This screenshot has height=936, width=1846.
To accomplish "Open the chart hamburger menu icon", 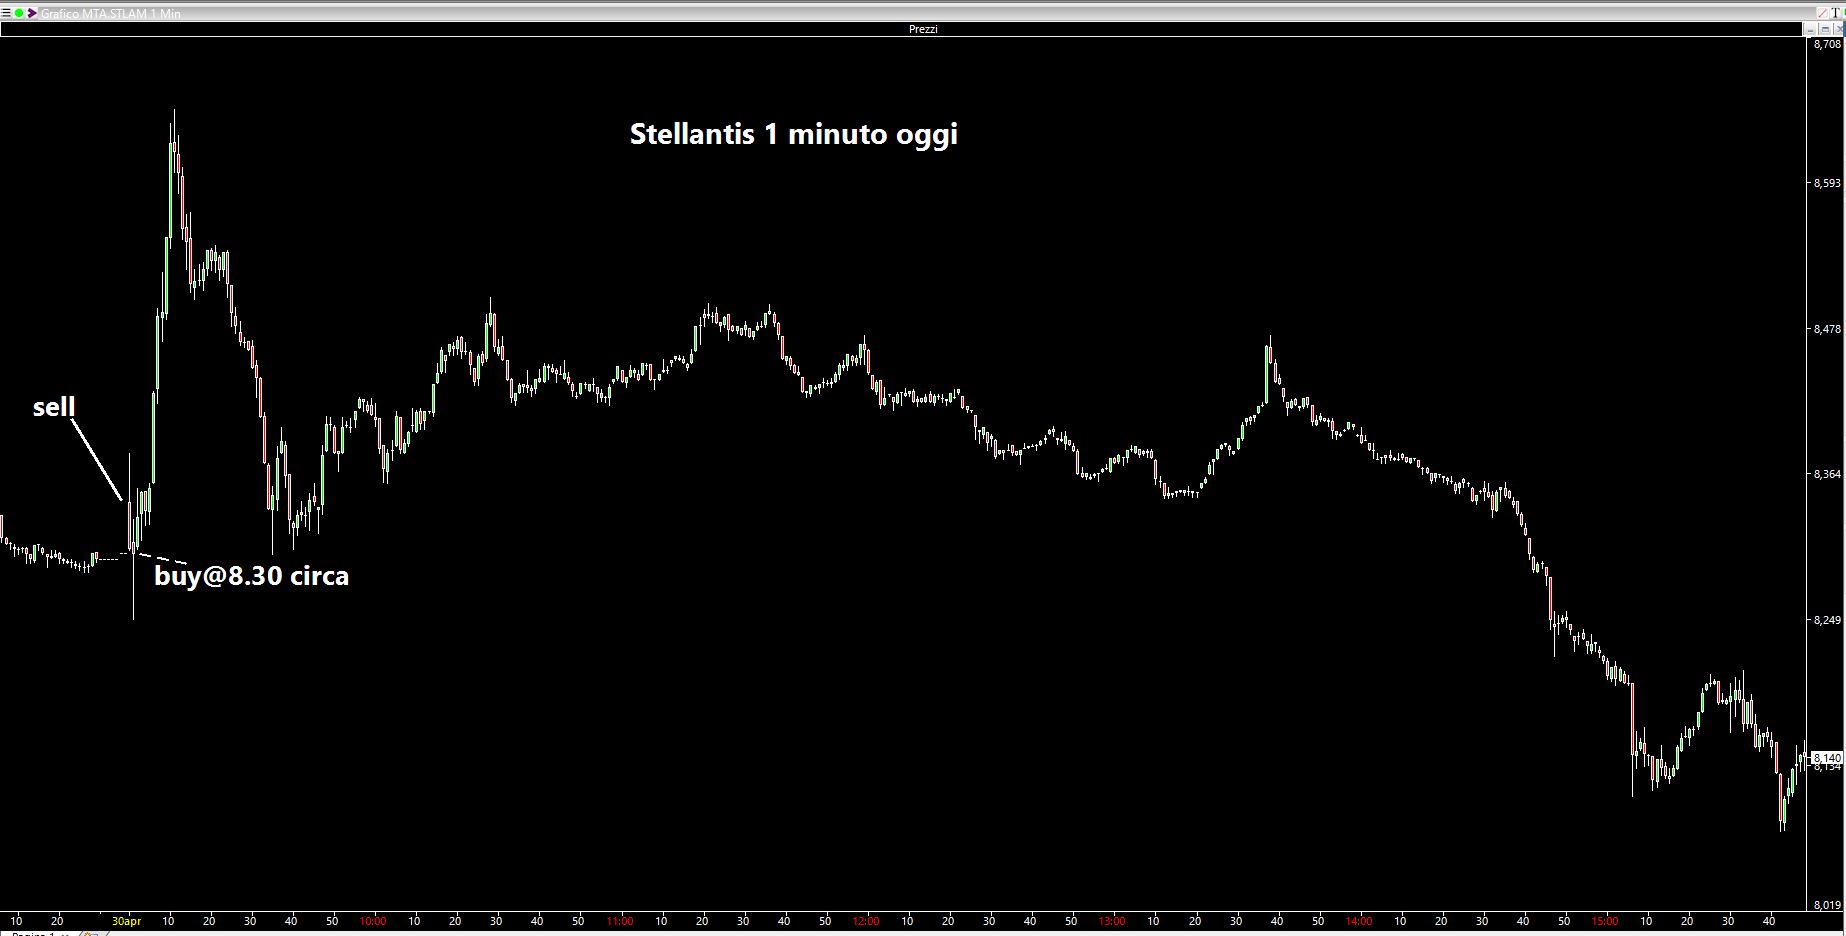I will [6, 13].
